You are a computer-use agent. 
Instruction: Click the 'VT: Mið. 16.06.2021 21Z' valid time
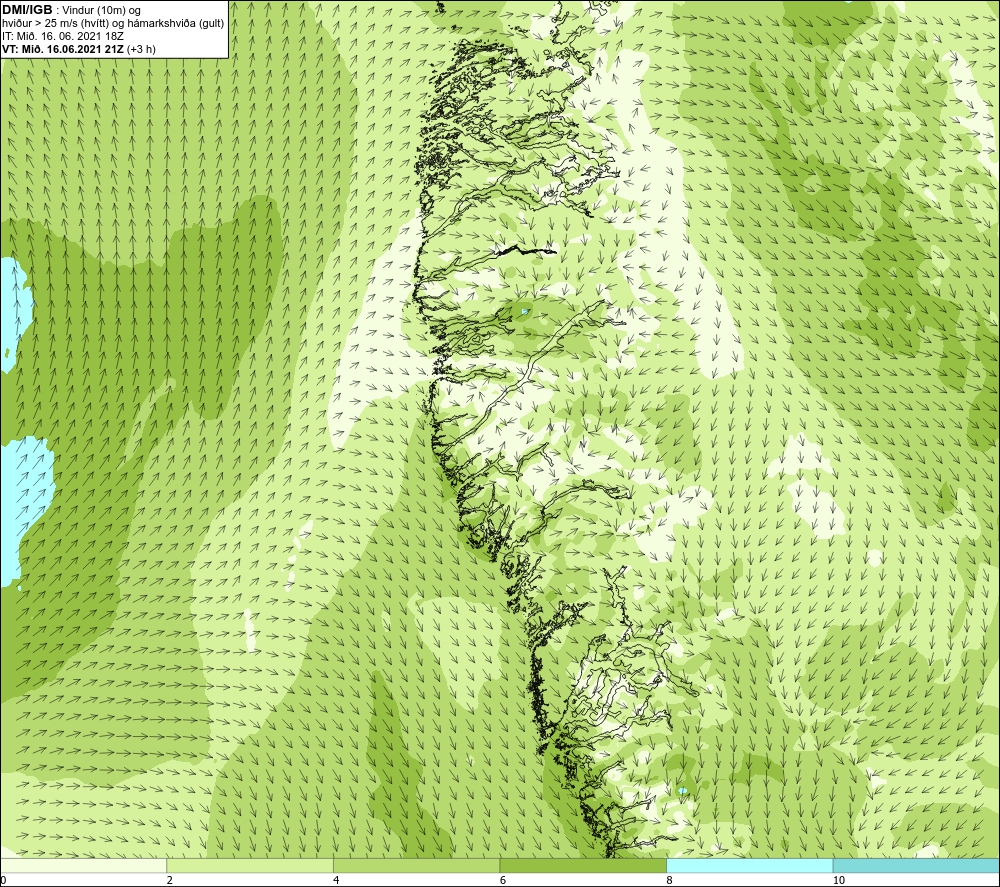tap(64, 49)
